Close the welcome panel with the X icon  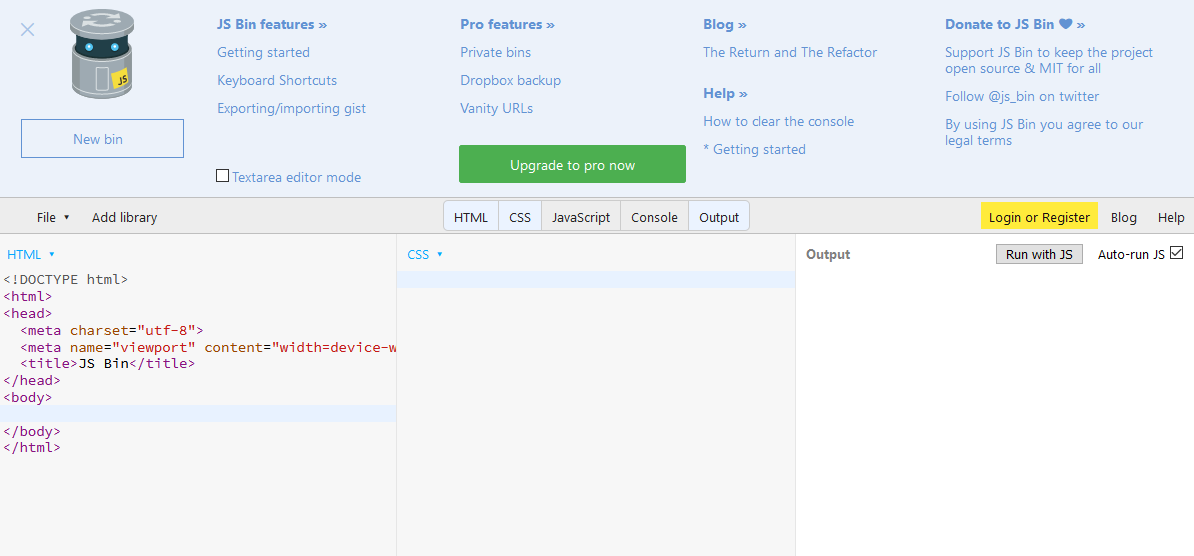pos(27,30)
